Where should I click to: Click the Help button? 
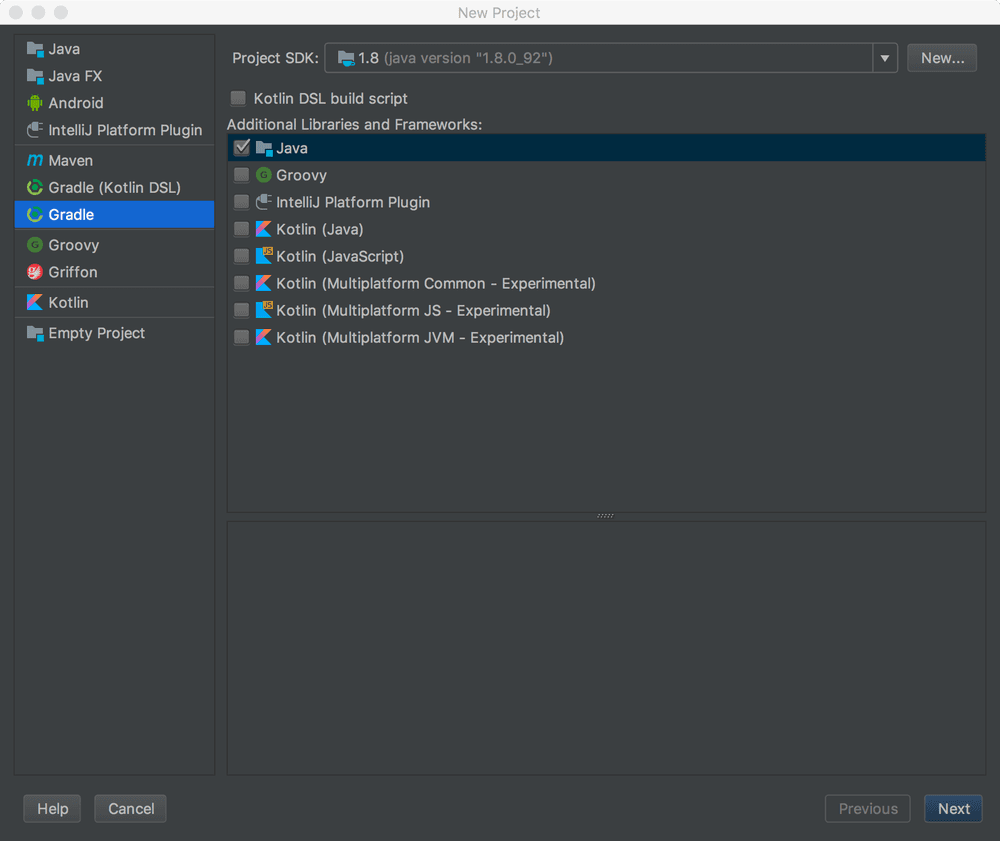[x=51, y=808]
